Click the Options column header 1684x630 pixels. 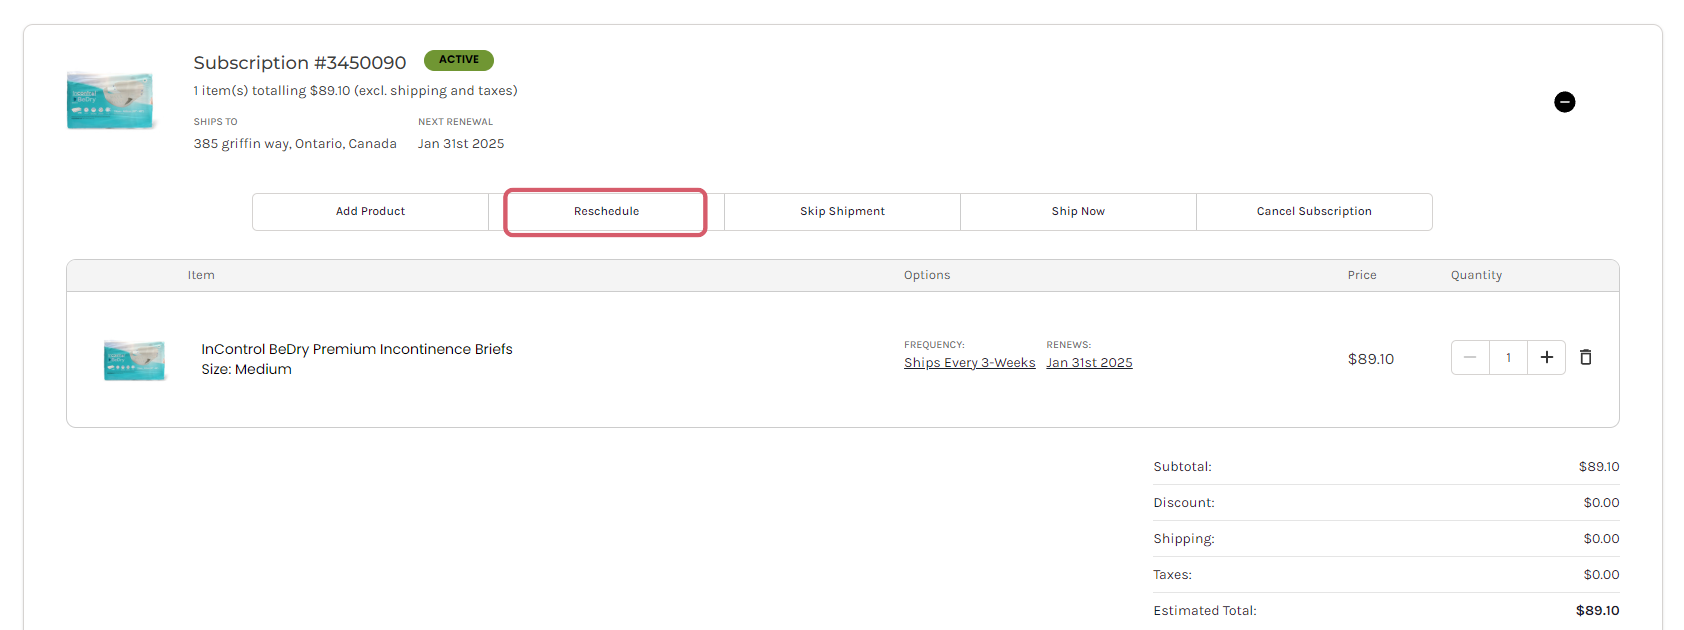(x=927, y=275)
